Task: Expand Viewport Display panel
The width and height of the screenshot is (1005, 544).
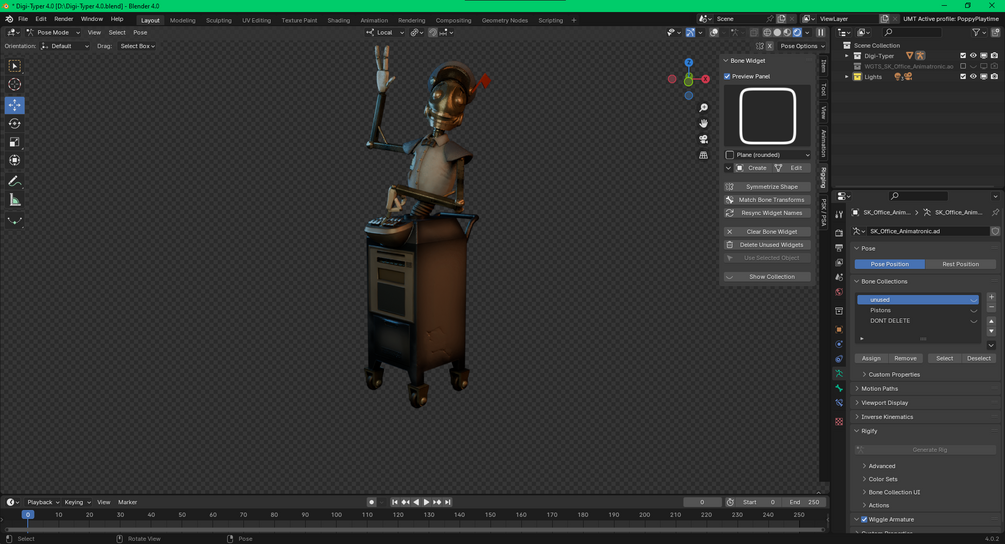Action: coord(885,403)
